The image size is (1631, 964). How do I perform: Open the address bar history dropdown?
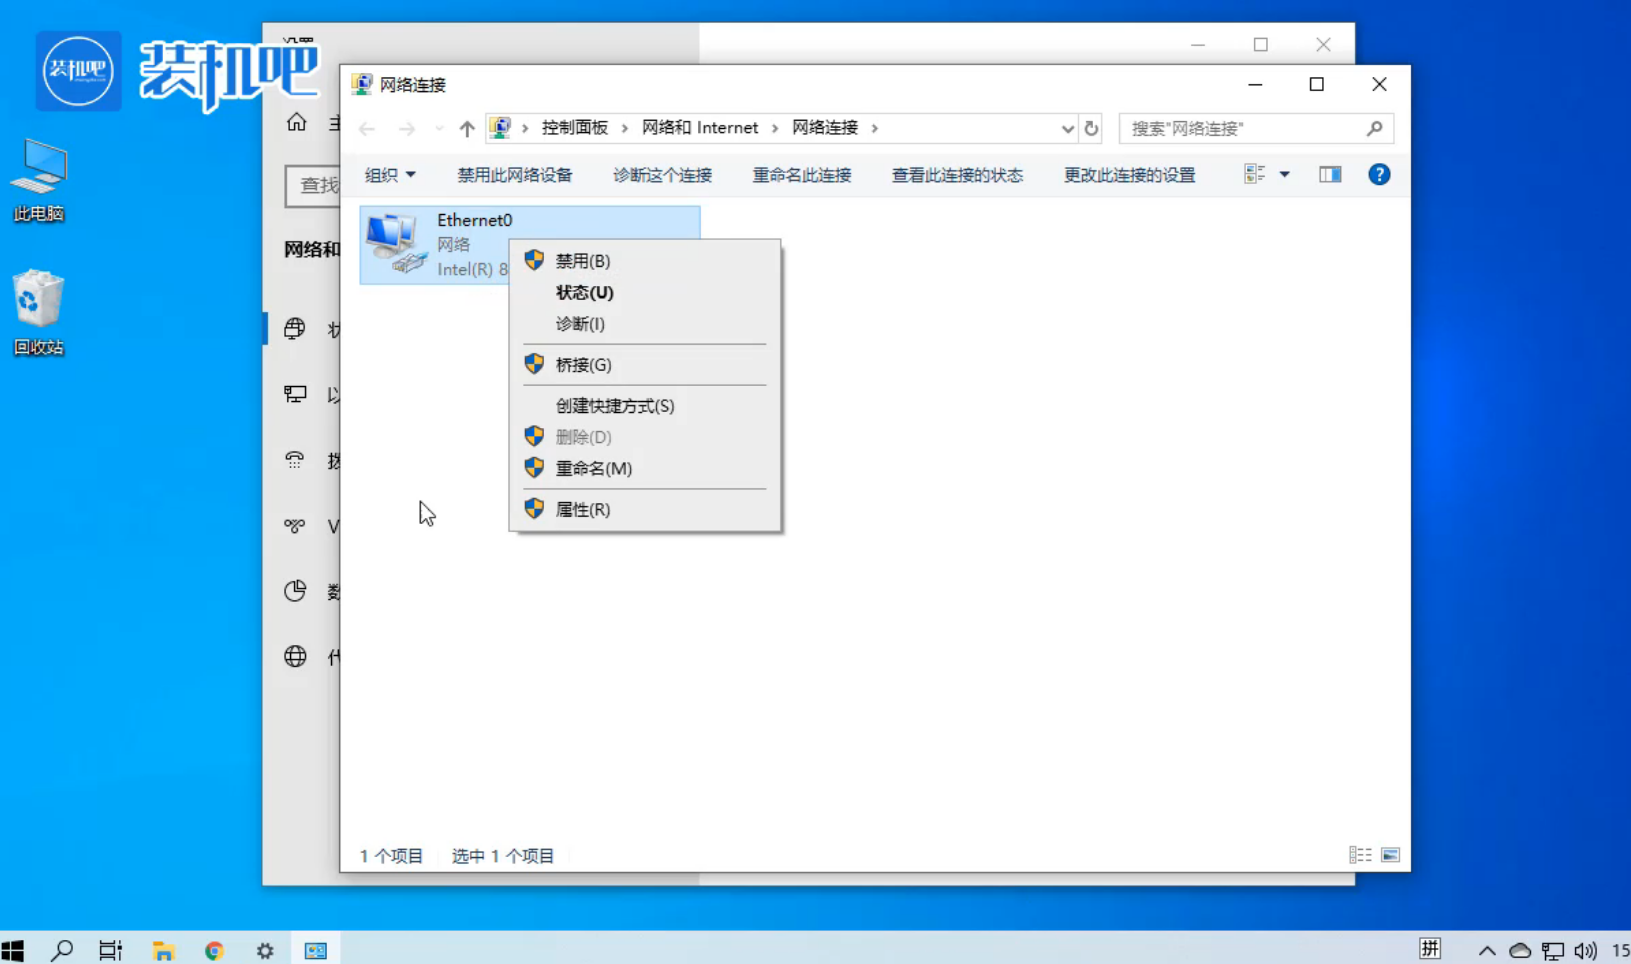click(1067, 128)
